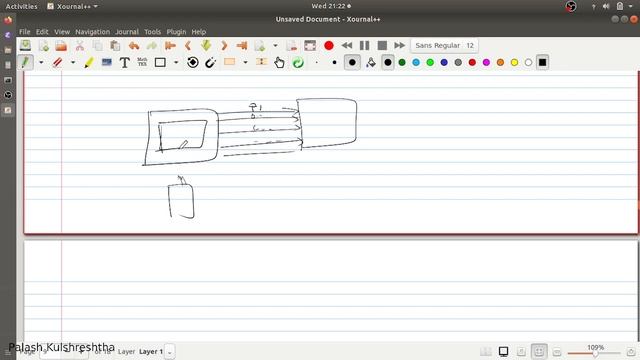
Task: Open a file with the folder icon
Action: pyautogui.click(x=61, y=46)
